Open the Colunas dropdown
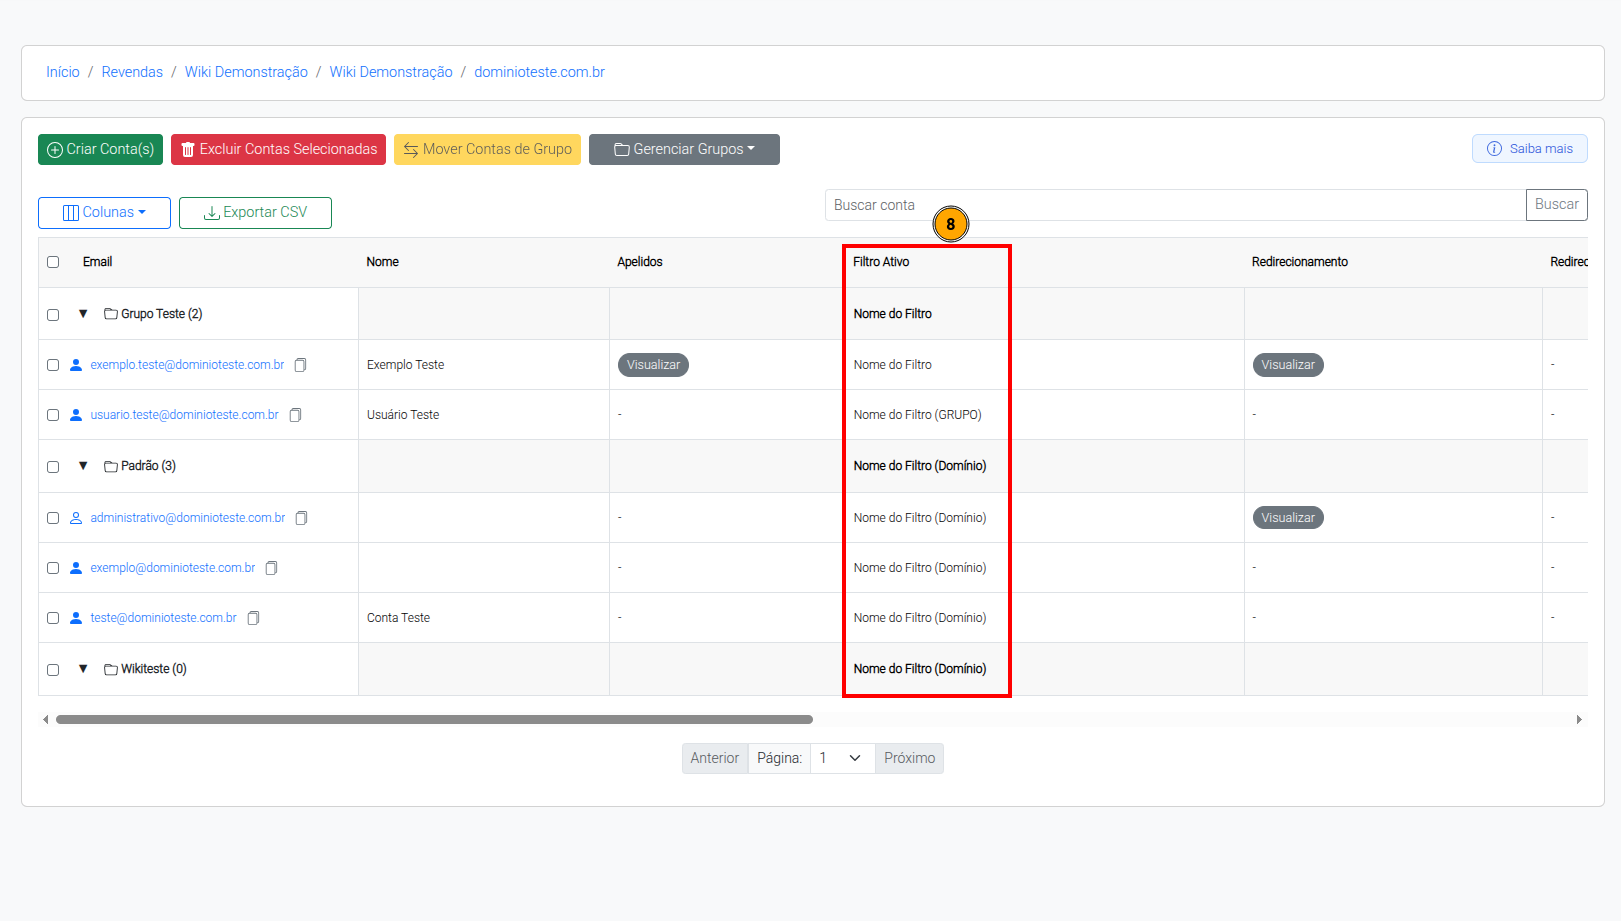Screen dimensions: 1621x921 [104, 213]
